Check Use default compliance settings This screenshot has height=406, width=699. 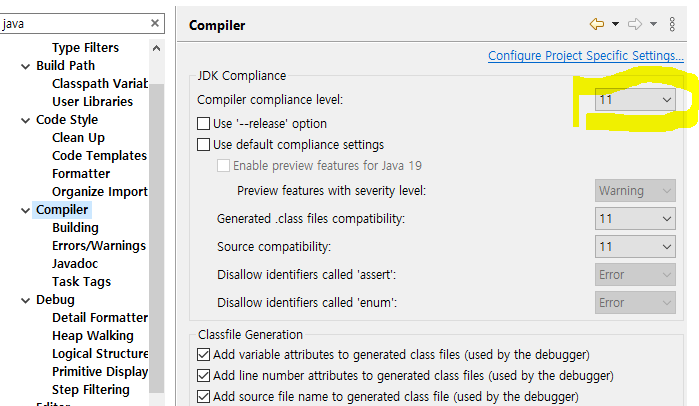pos(204,145)
